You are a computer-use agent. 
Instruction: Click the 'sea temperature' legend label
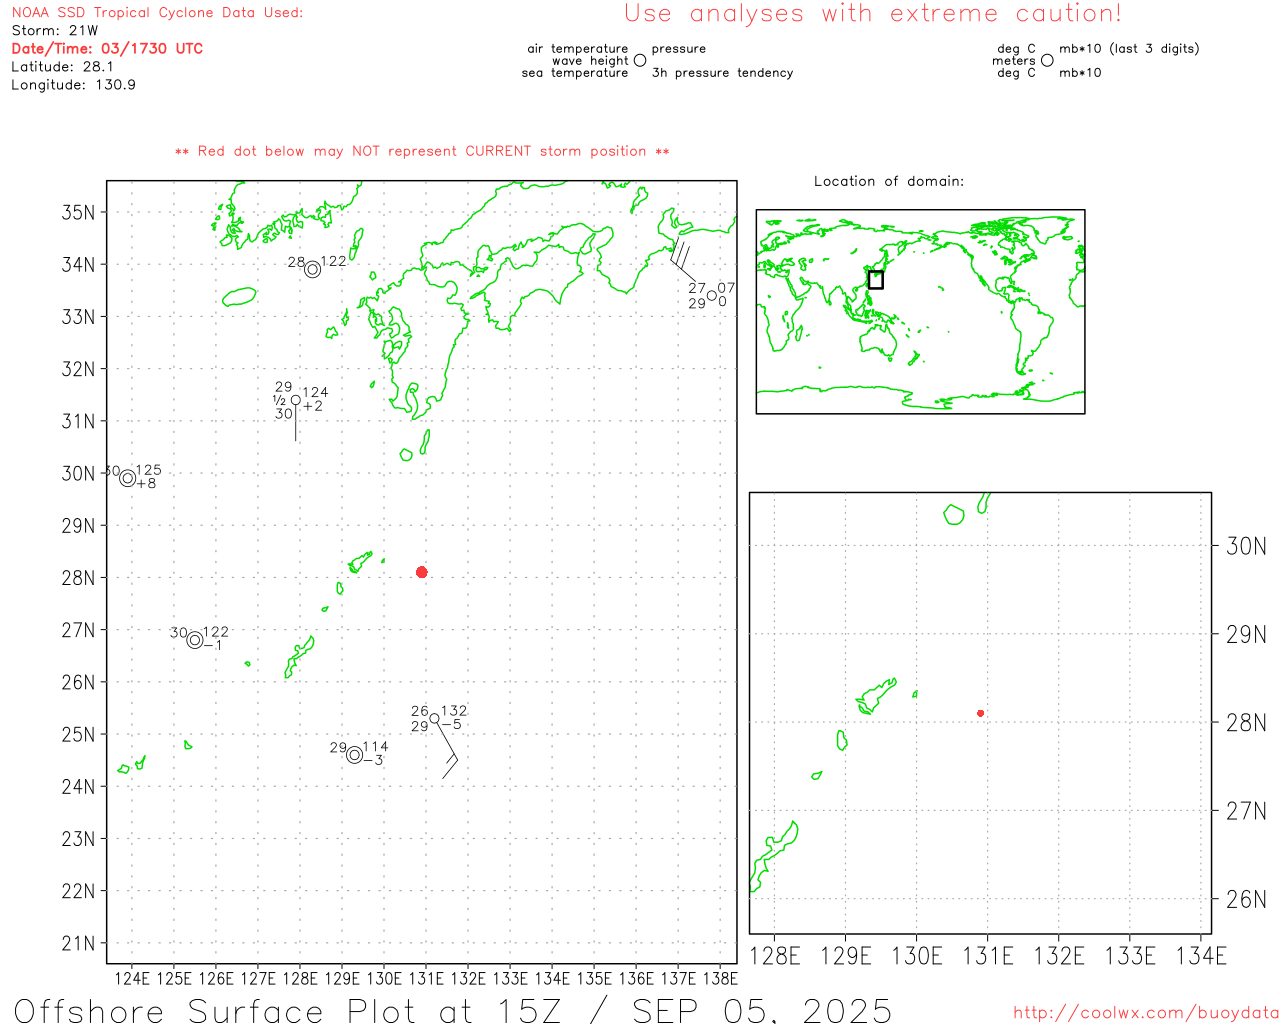click(x=575, y=73)
